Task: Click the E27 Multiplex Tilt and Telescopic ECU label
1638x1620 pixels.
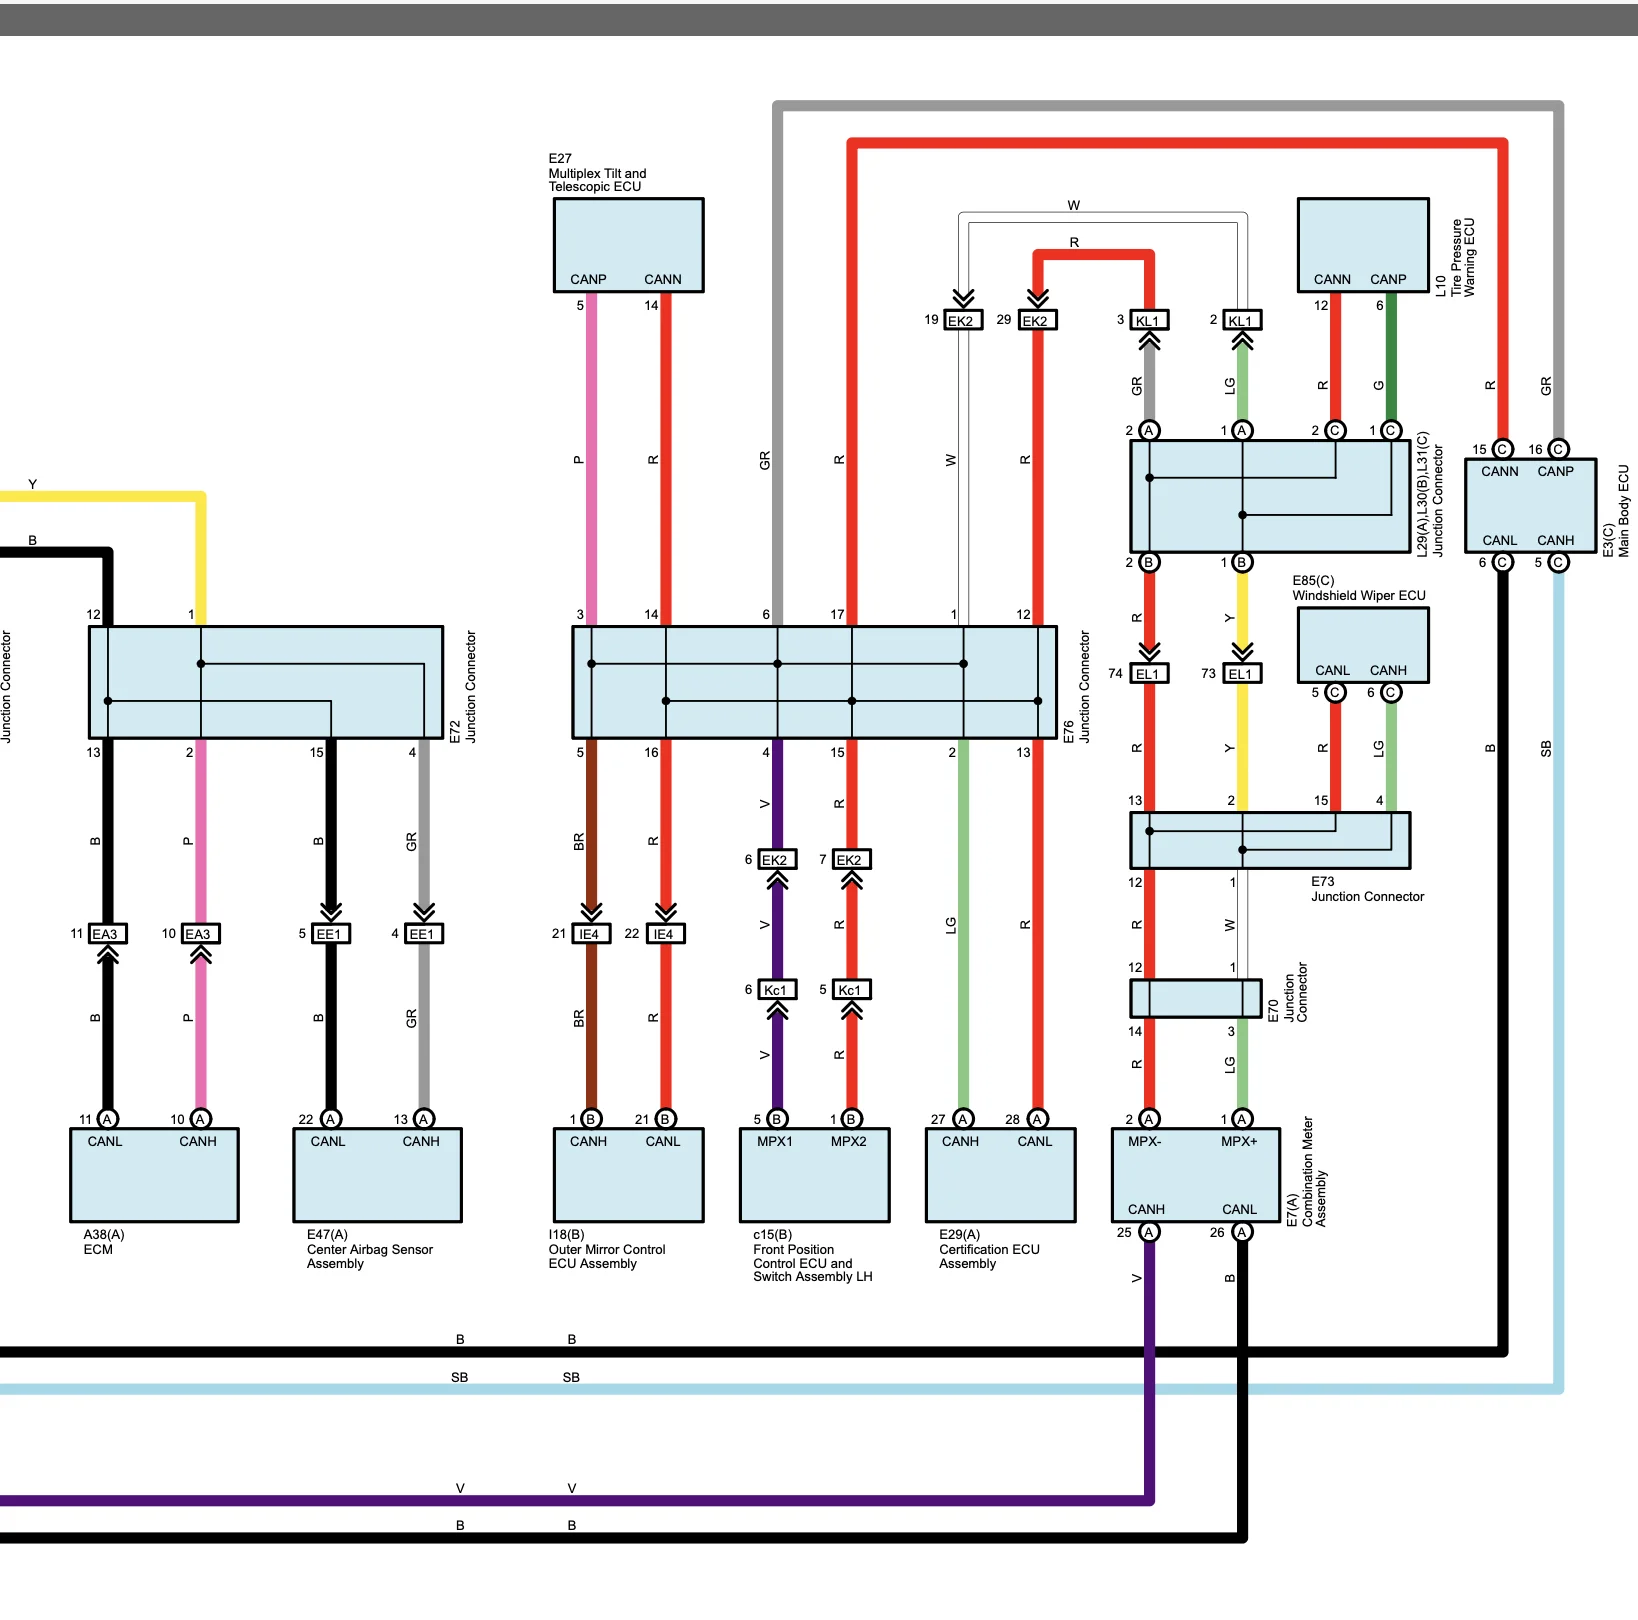Action: point(597,173)
